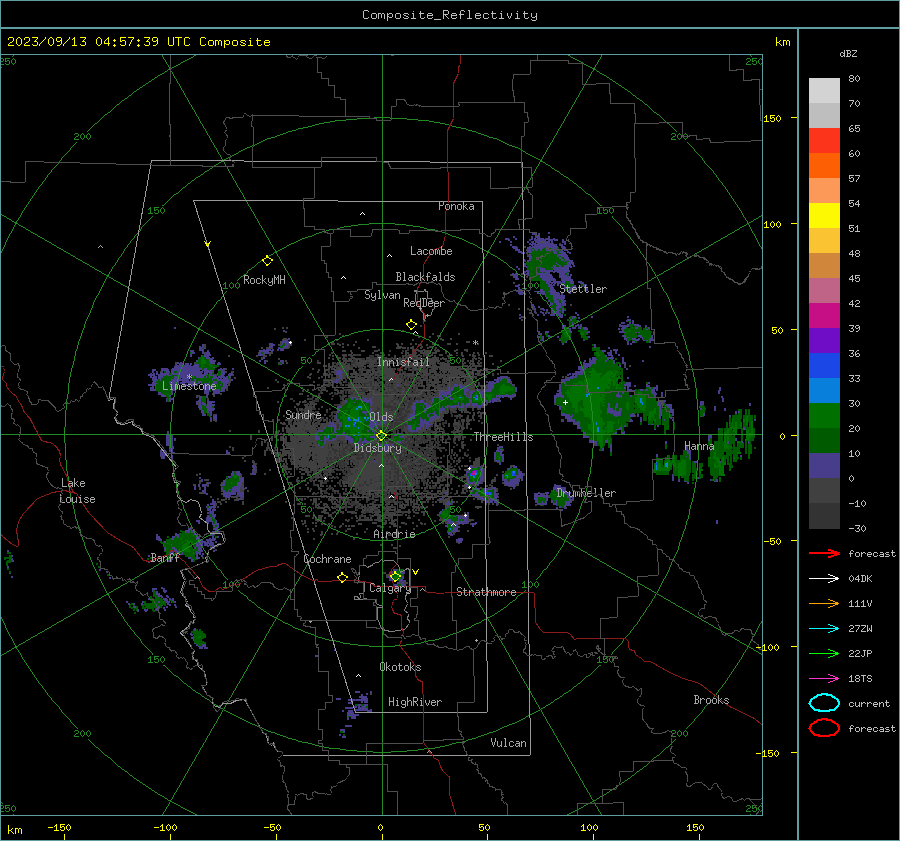Click the Airdrie label
The width and height of the screenshot is (900, 841).
(x=394, y=534)
